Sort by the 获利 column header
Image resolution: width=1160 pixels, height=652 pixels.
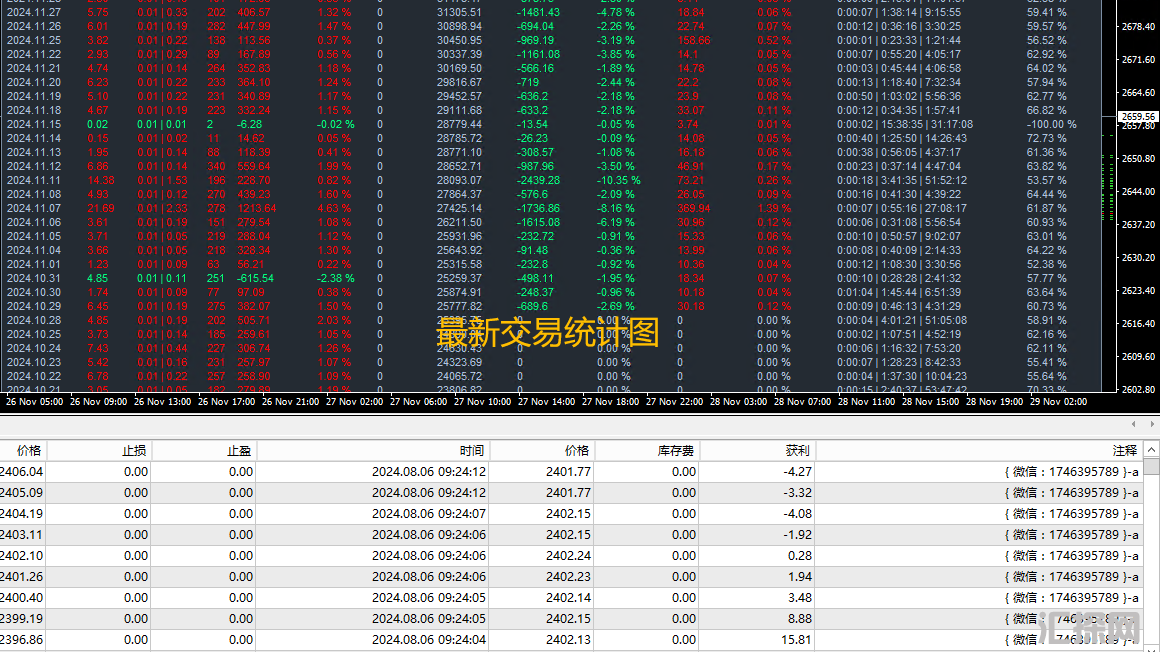(x=798, y=451)
